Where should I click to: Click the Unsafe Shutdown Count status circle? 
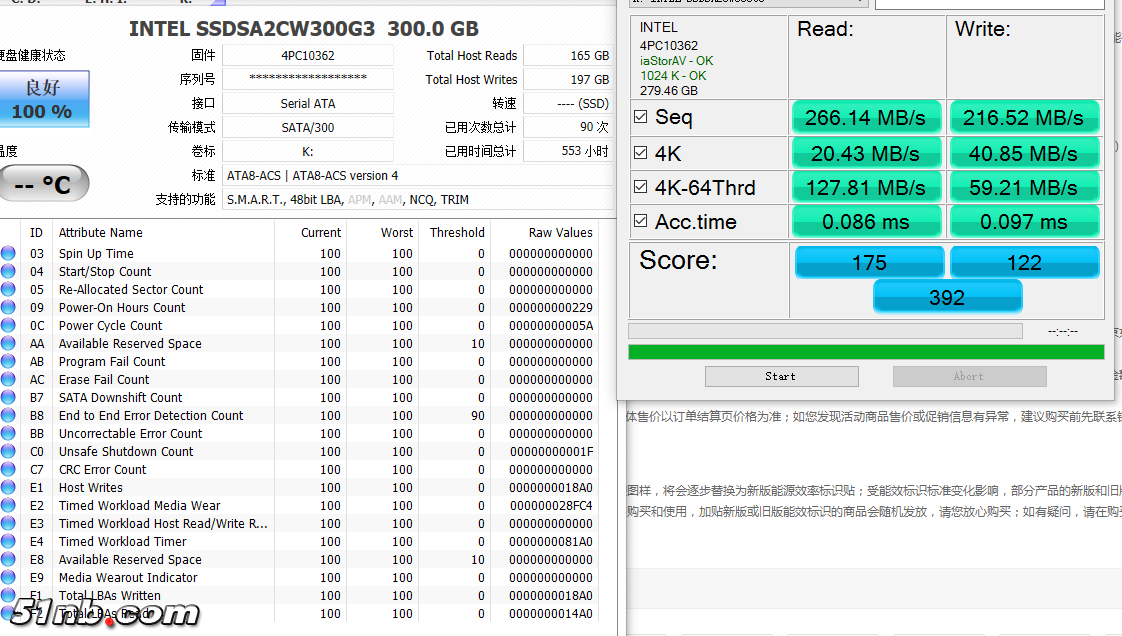pyautogui.click(x=8, y=451)
